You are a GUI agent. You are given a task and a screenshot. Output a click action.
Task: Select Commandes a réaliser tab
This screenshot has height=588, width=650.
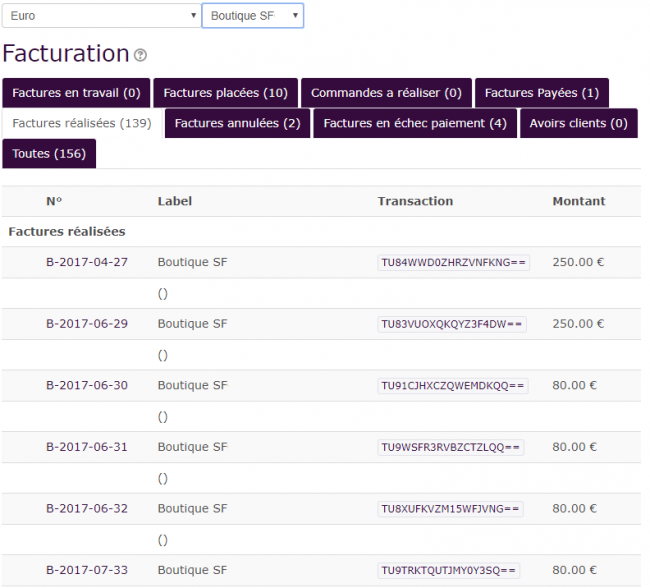point(386,93)
